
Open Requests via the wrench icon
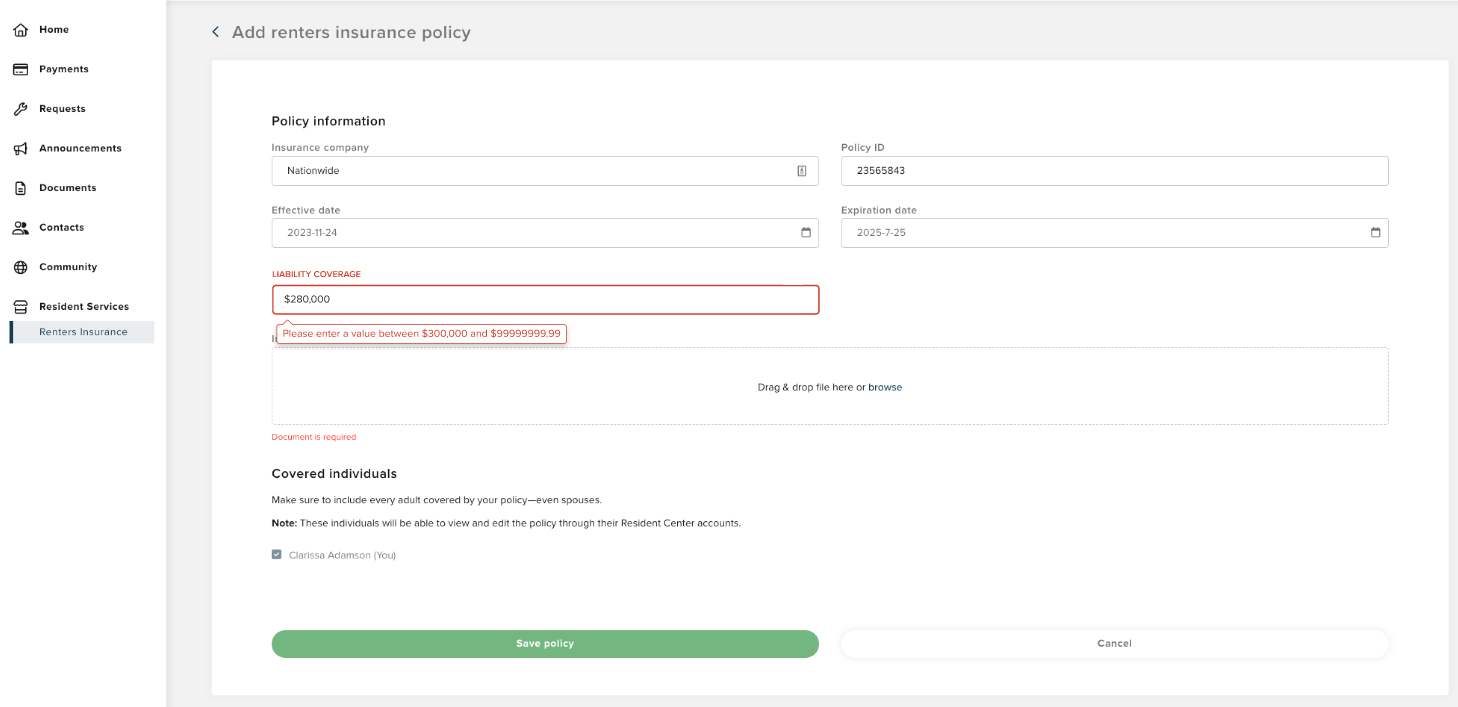(20, 108)
